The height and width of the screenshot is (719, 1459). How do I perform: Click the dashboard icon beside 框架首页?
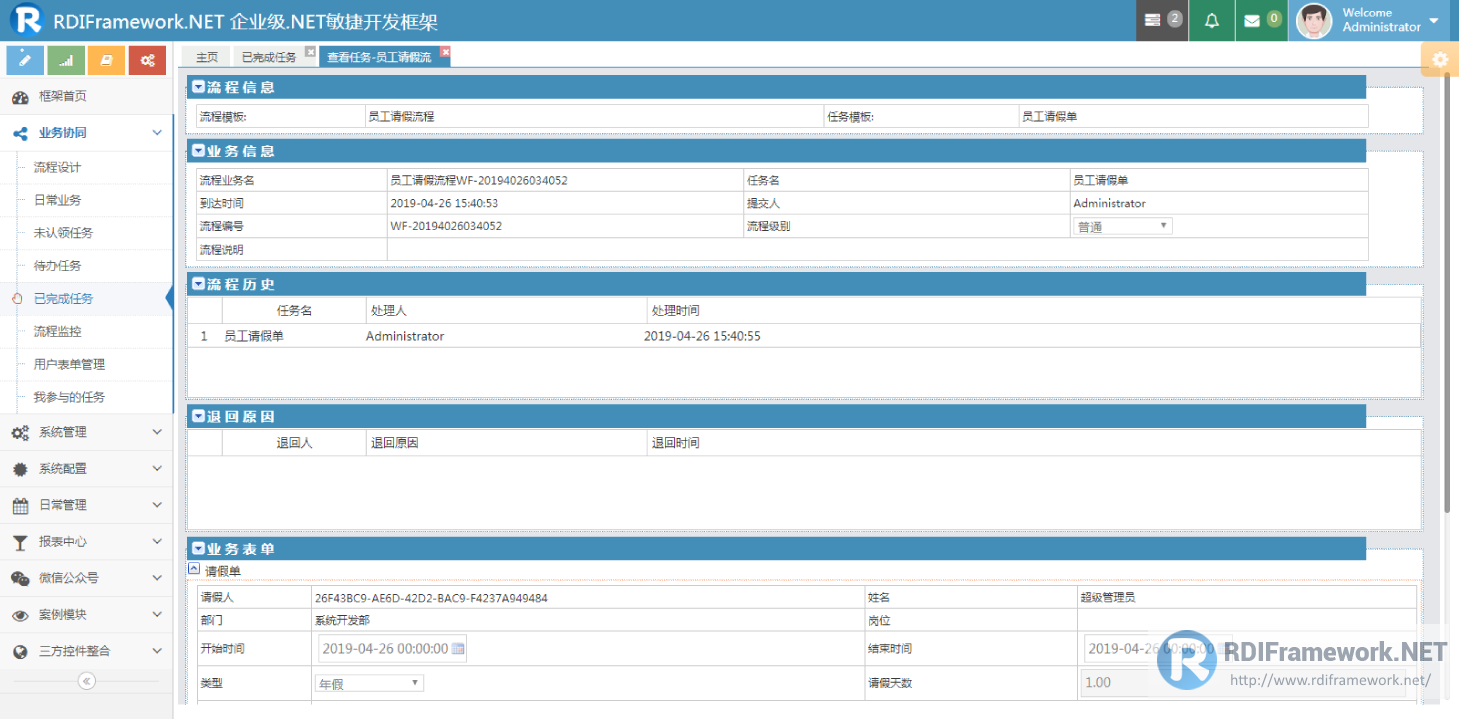click(20, 97)
